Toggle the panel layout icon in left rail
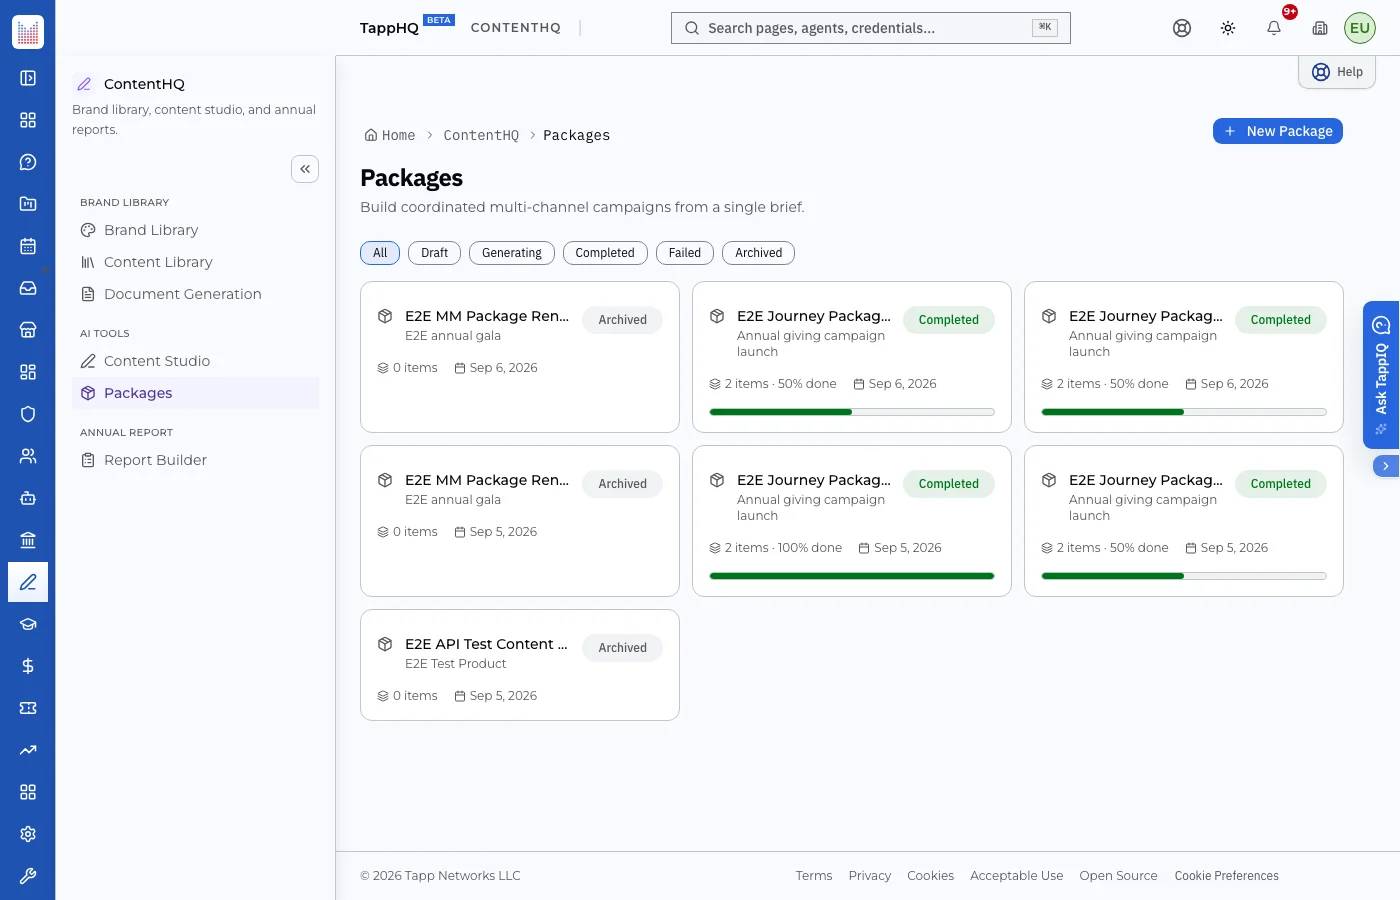The height and width of the screenshot is (900, 1400). point(28,78)
